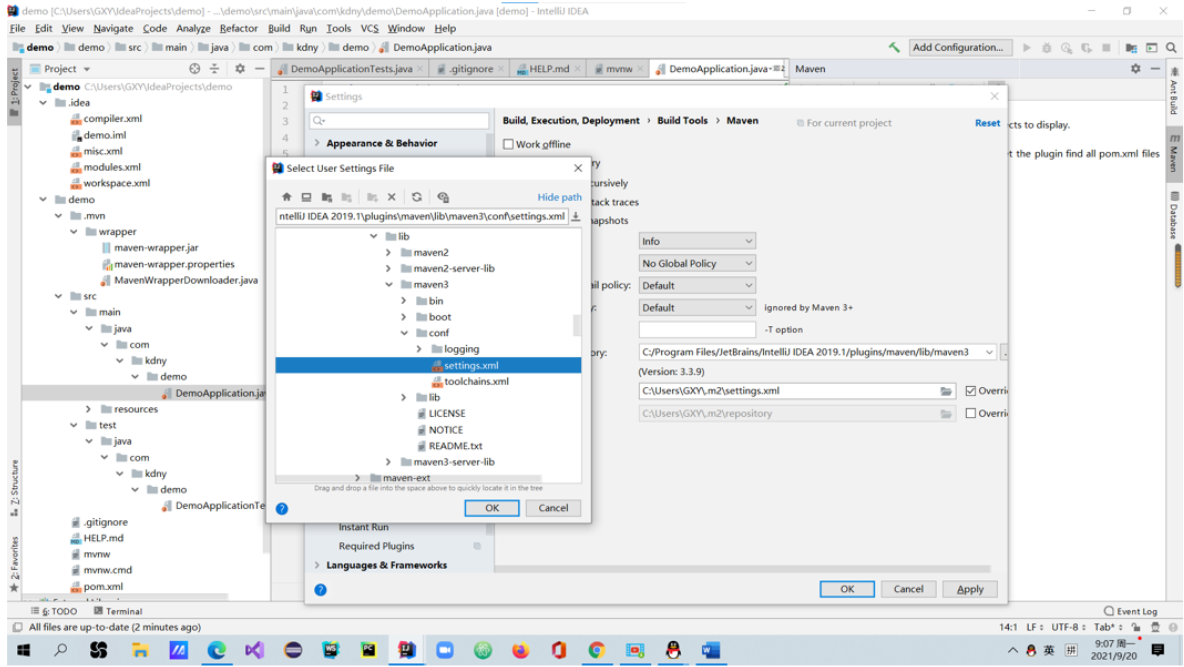The image size is (1184, 667).
Task: Open the Info output level dropdown
Action: 697,241
